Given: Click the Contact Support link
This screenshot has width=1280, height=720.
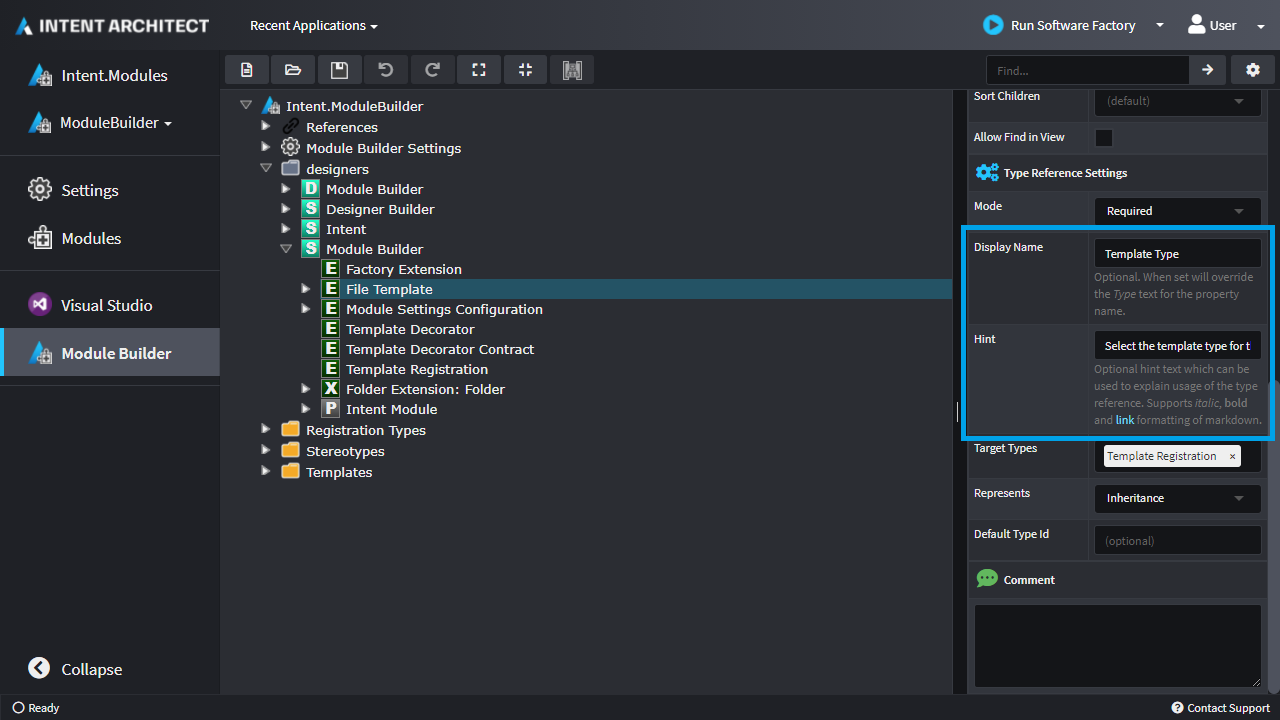Looking at the screenshot, I should (1220, 708).
